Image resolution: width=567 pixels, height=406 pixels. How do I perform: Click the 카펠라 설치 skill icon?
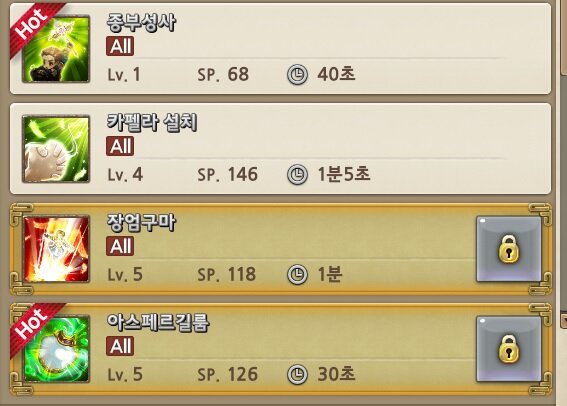tap(56, 149)
